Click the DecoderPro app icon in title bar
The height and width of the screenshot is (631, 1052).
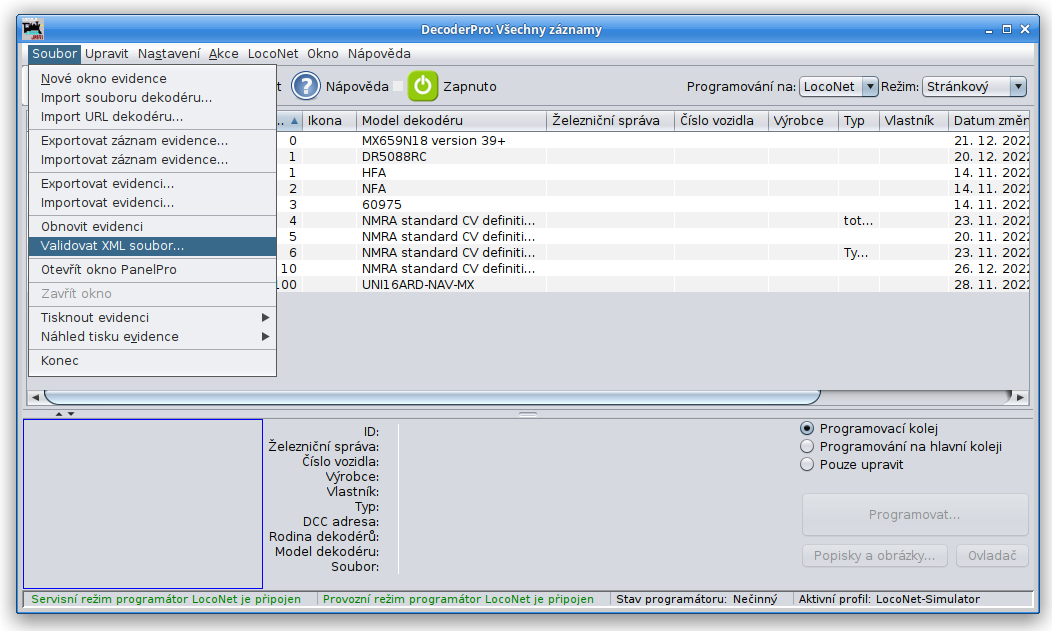[33, 29]
